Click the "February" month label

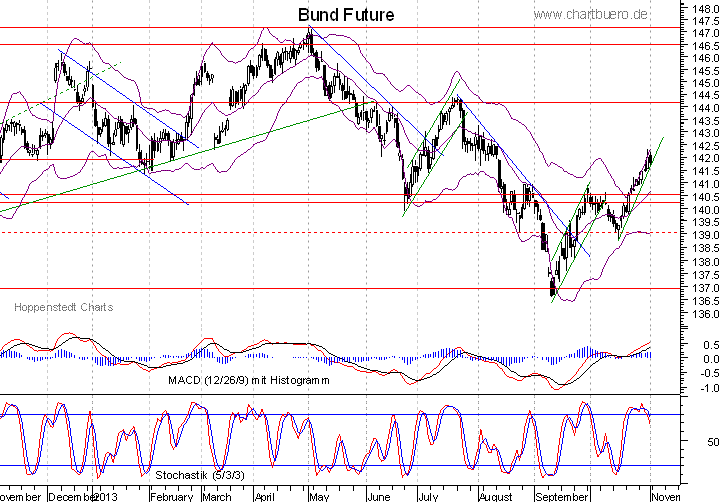tap(172, 497)
